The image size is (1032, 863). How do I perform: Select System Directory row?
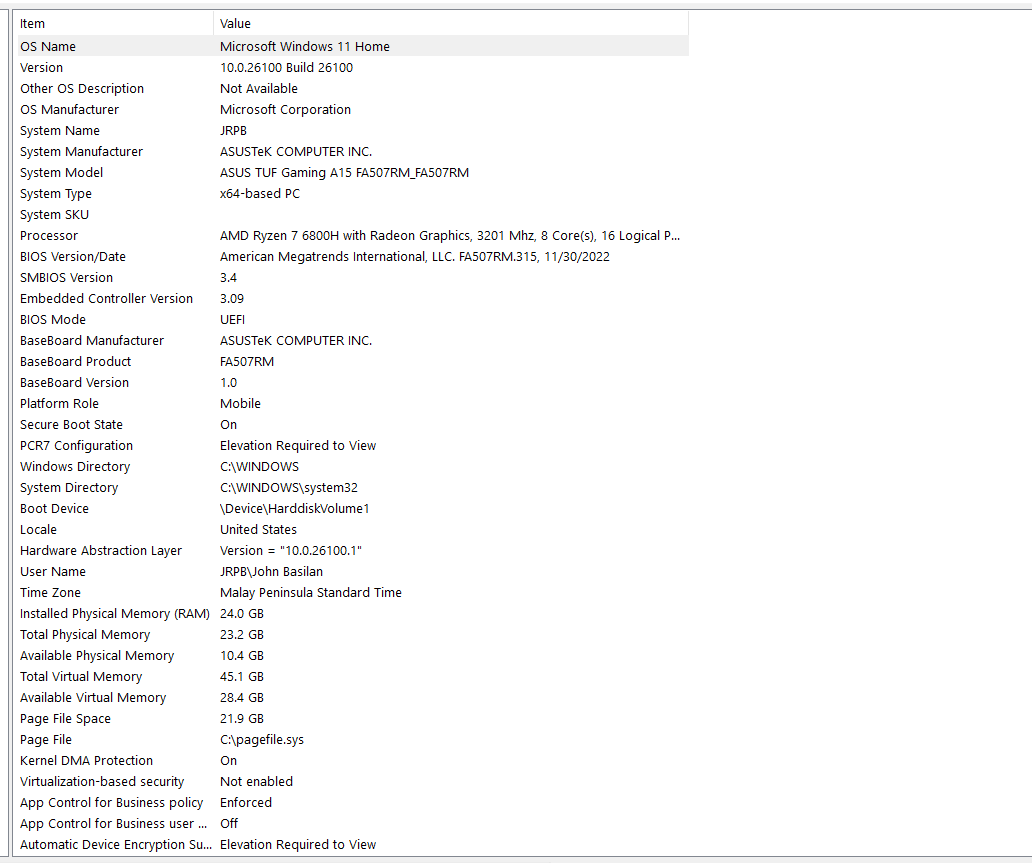click(351, 488)
